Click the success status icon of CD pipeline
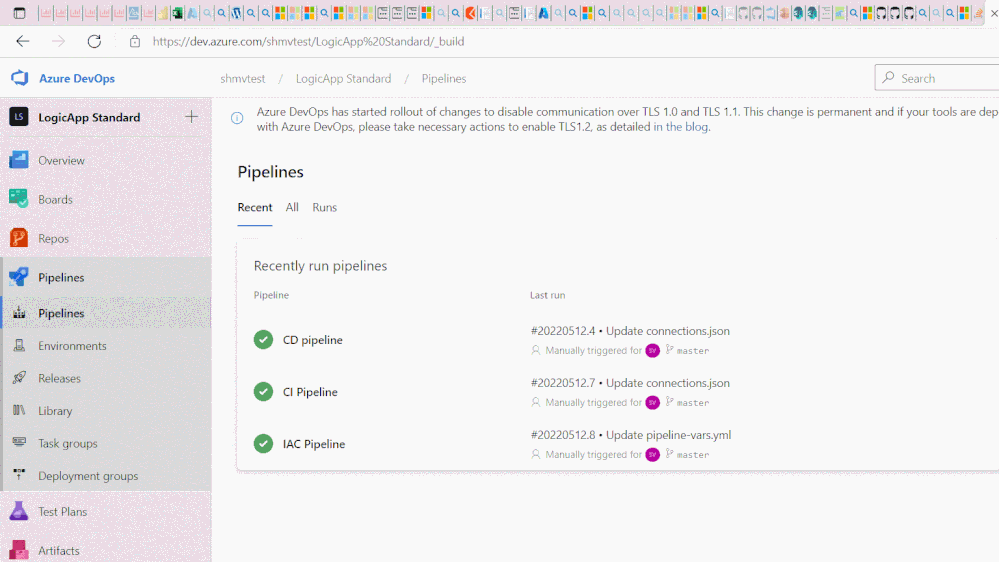Viewport: 999px width, 562px height. (263, 340)
